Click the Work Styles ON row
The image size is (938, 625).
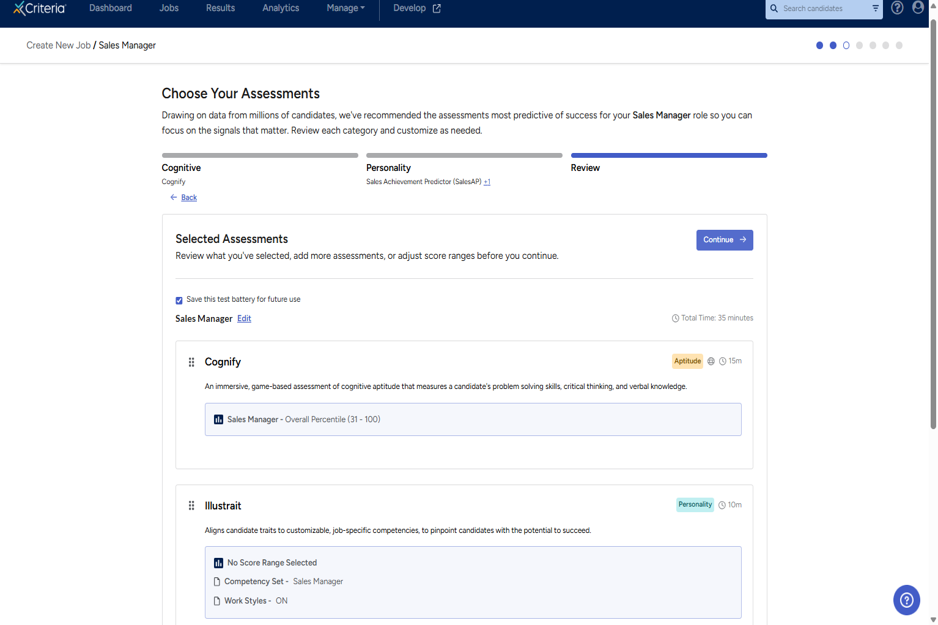251,600
